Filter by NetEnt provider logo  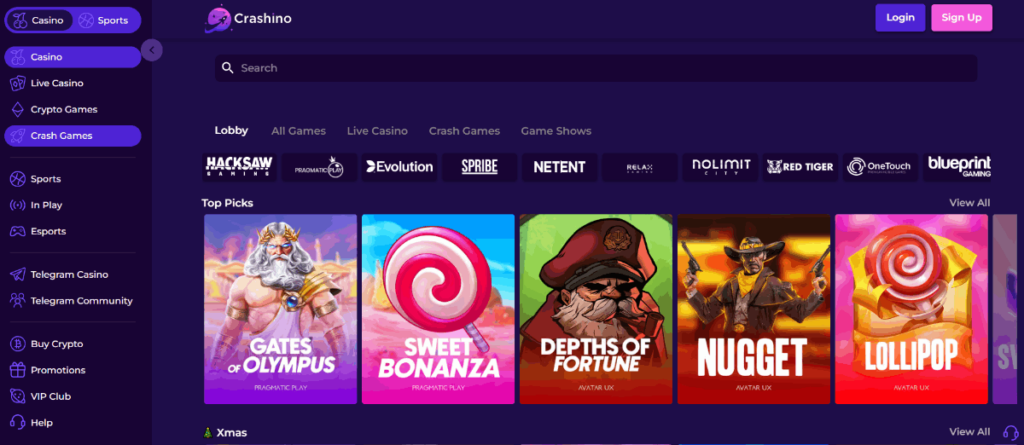click(x=559, y=167)
